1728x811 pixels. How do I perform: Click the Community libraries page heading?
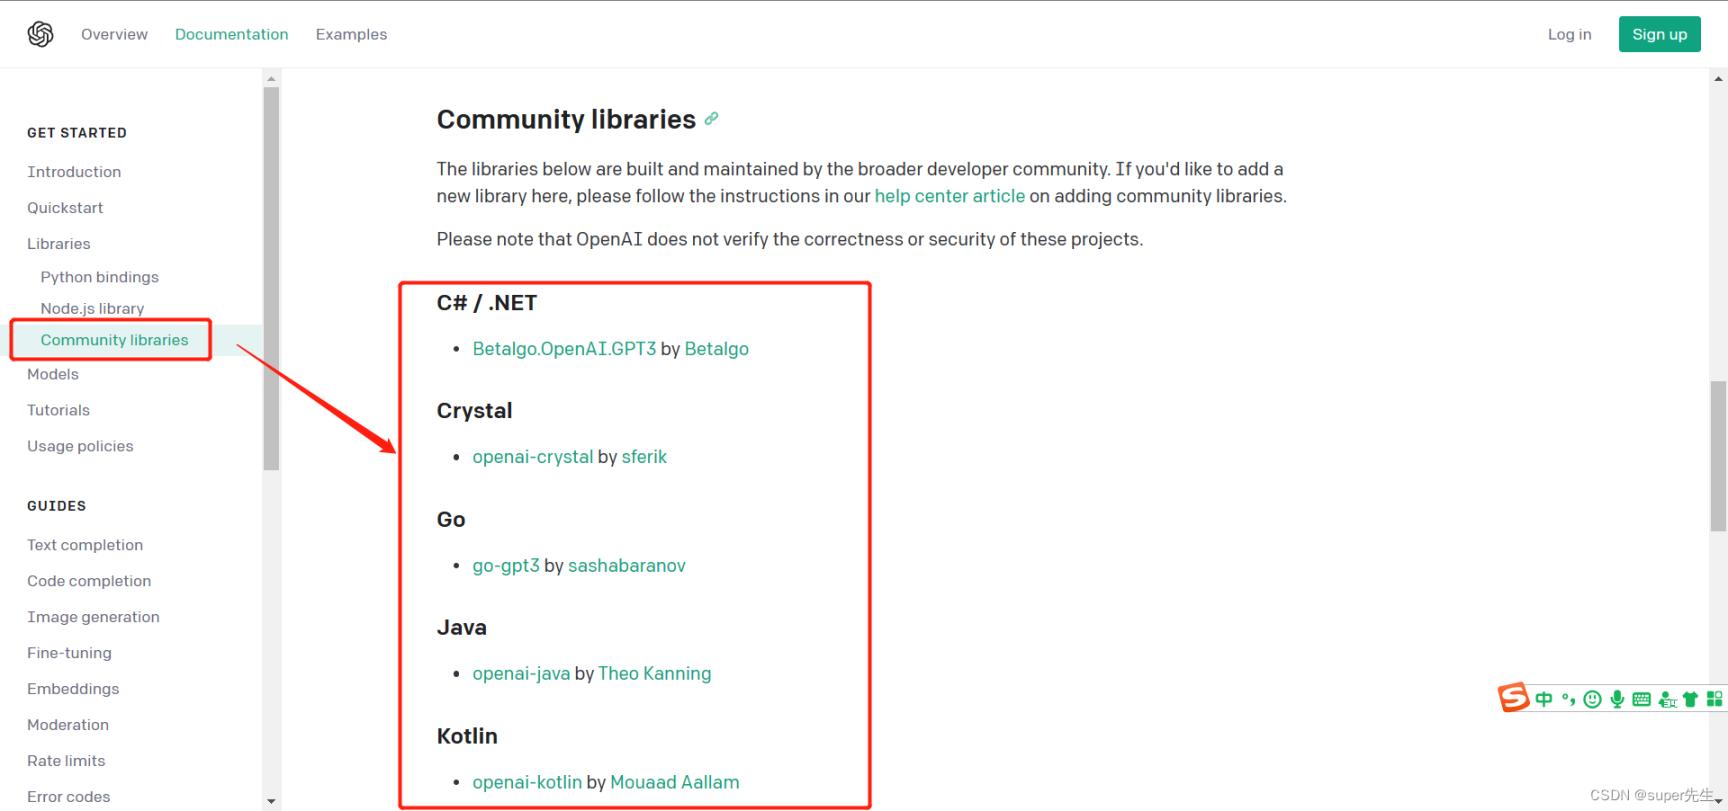[566, 119]
